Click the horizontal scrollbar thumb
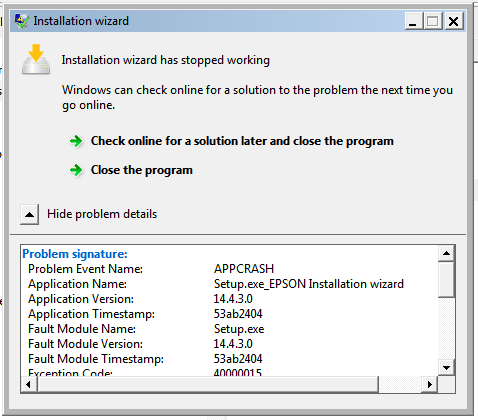The width and height of the screenshot is (478, 420). point(208,385)
